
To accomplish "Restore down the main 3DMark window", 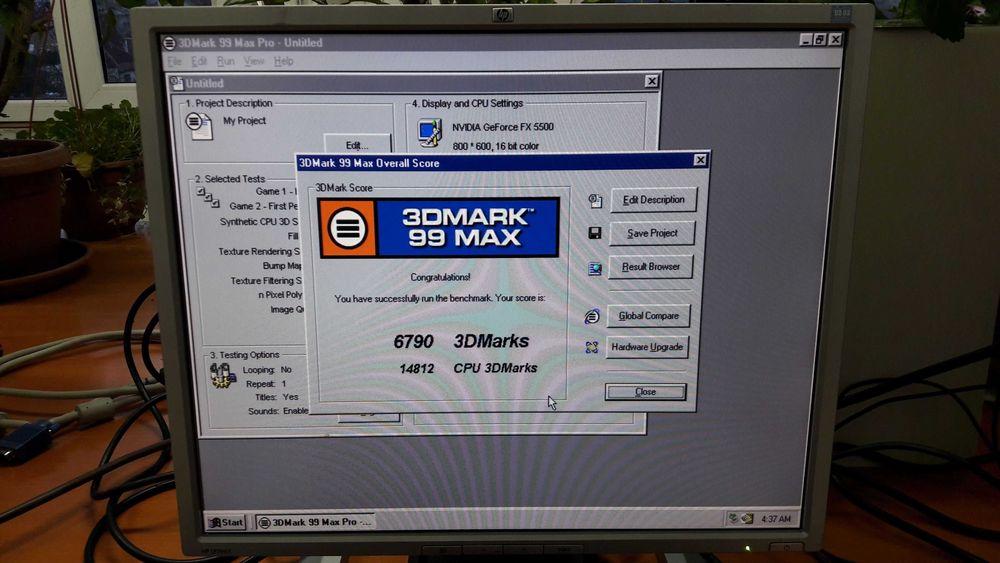I will click(820, 40).
